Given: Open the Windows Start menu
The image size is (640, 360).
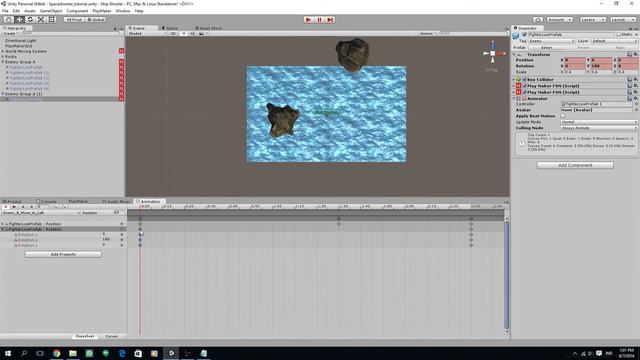Looking at the screenshot, I should pos(7,353).
